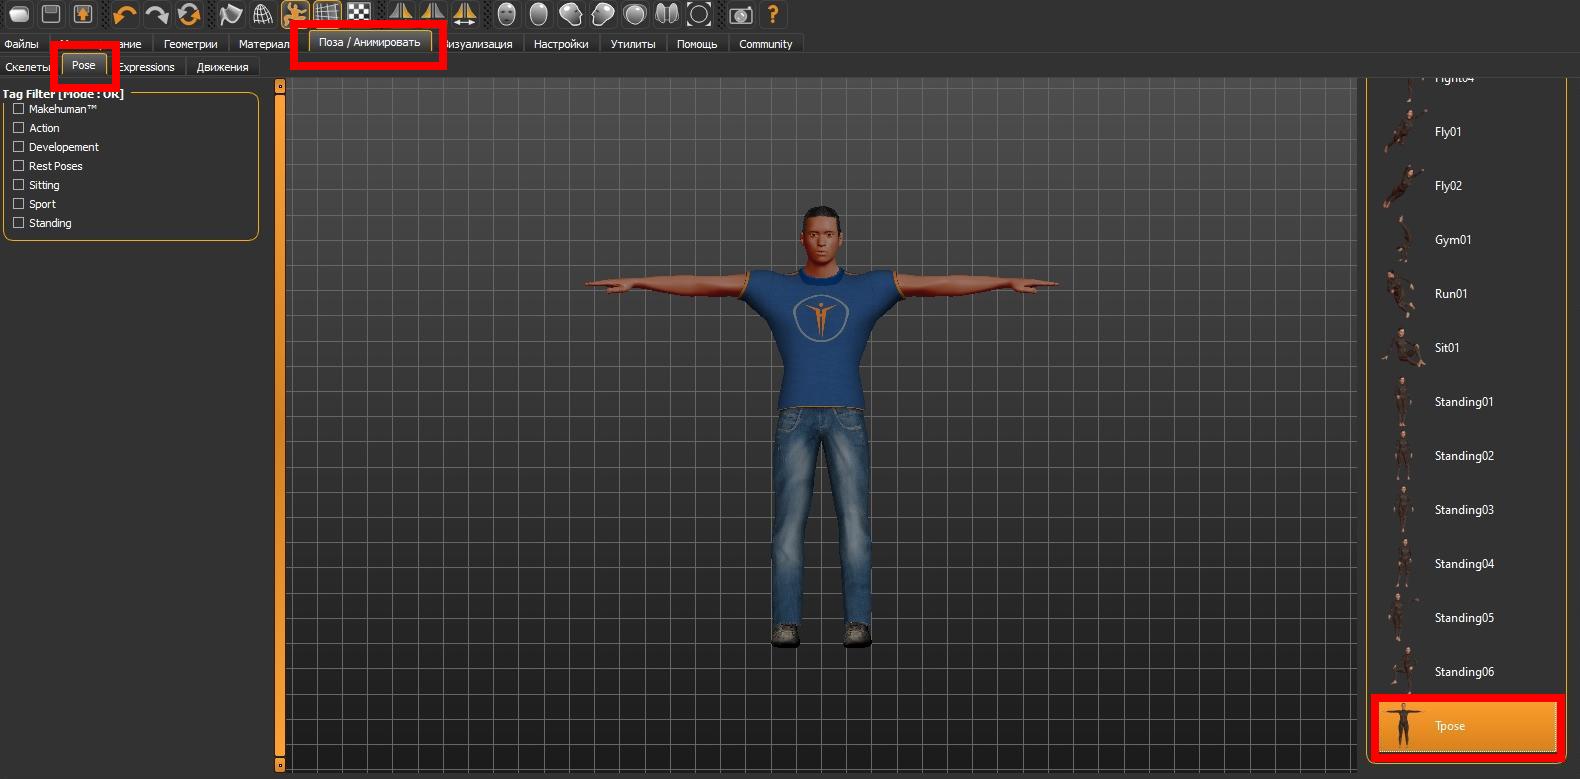Open the Утилиты tab
The image size is (1580, 779).
click(x=633, y=44)
